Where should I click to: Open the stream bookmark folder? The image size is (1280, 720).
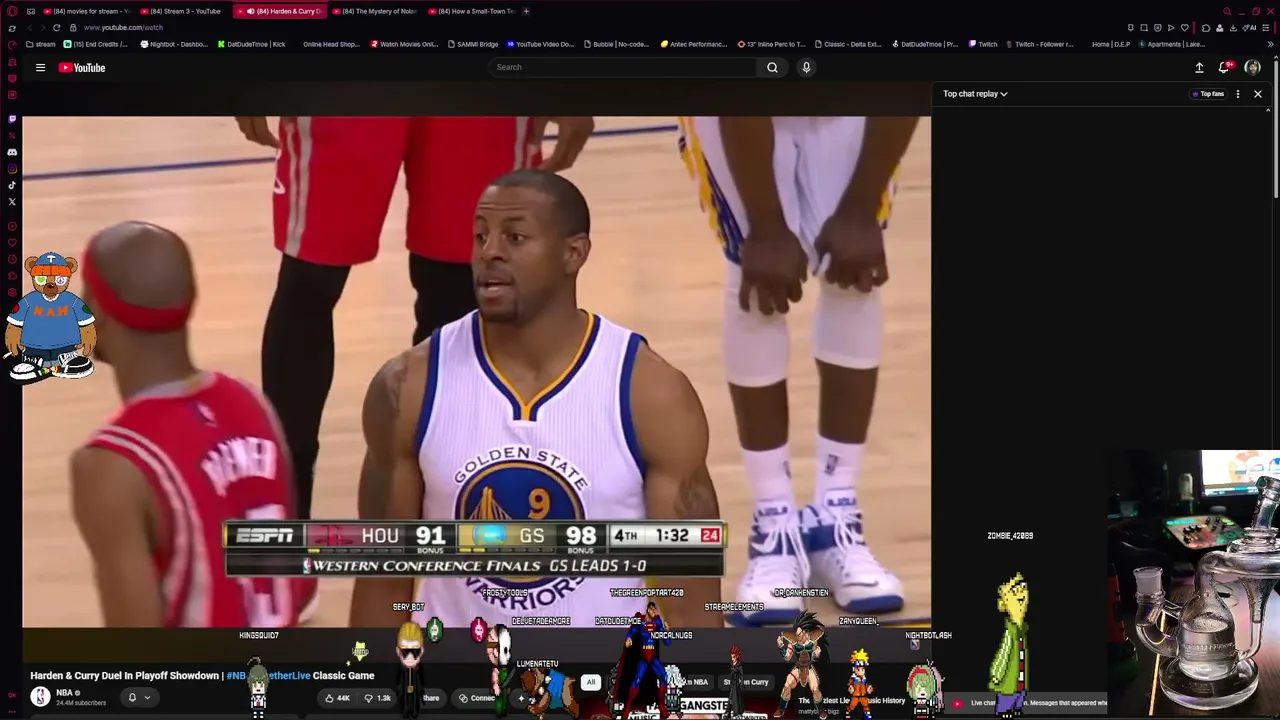pos(41,44)
